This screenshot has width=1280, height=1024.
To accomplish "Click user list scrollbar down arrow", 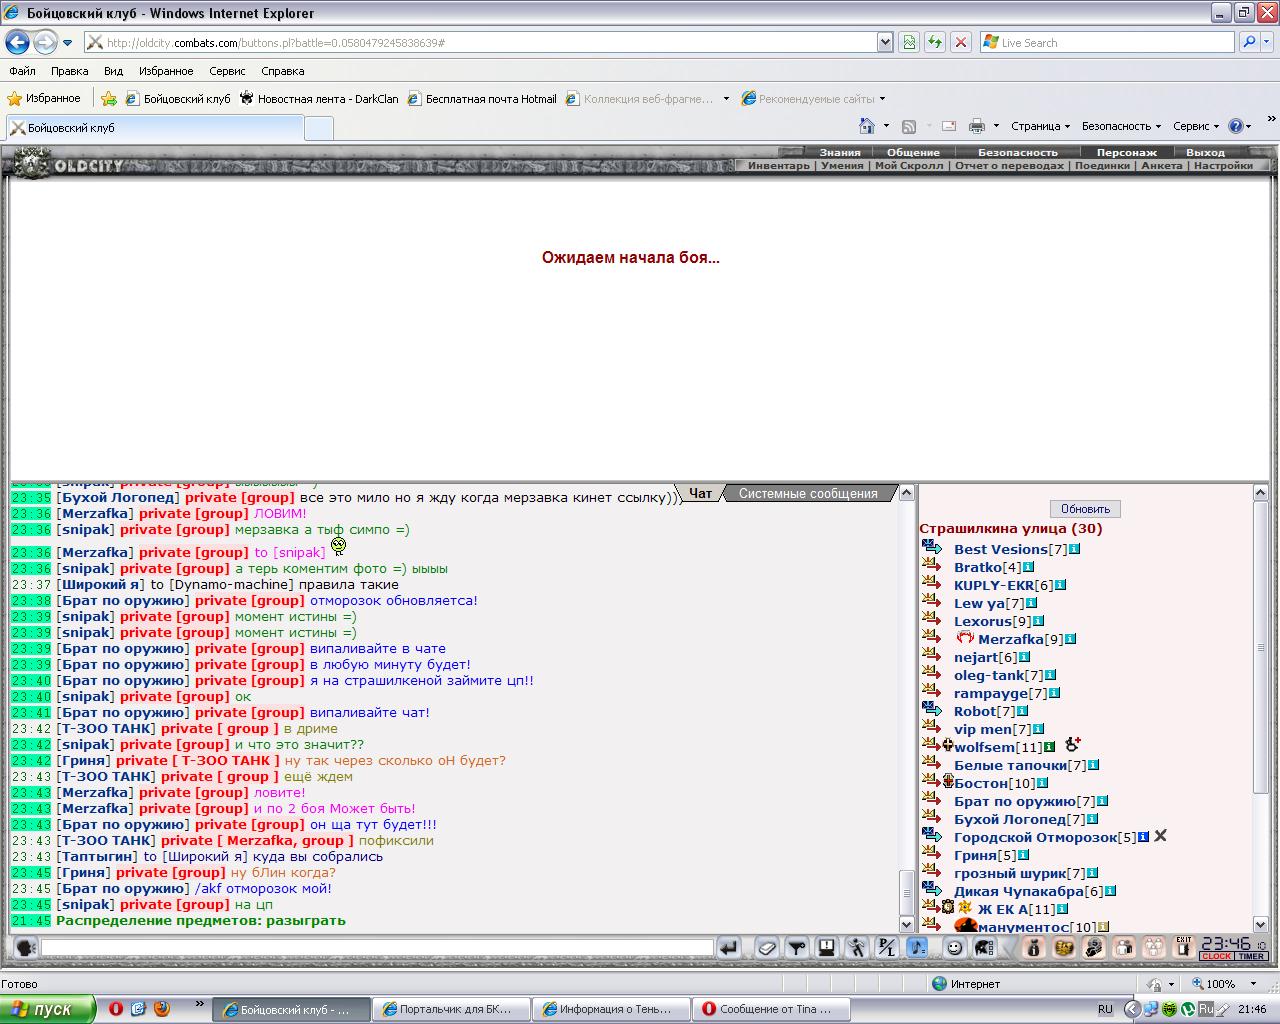I will tap(1261, 925).
